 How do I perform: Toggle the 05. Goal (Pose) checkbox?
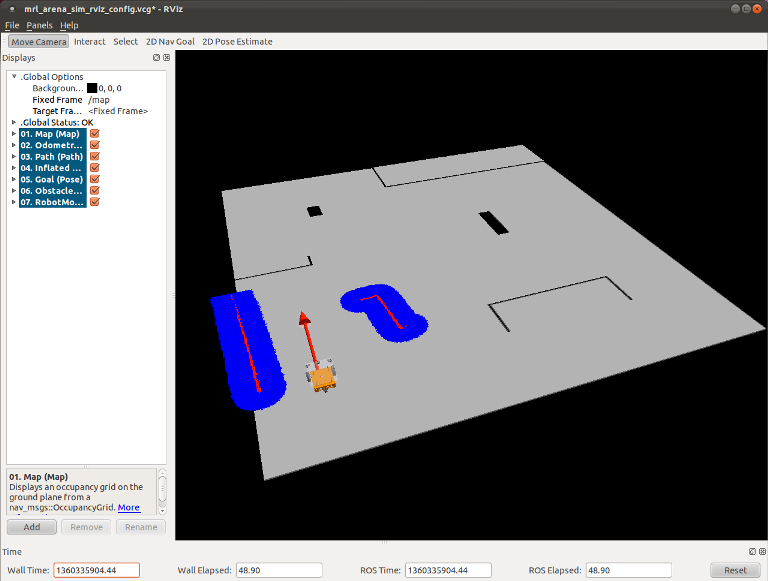(x=95, y=179)
